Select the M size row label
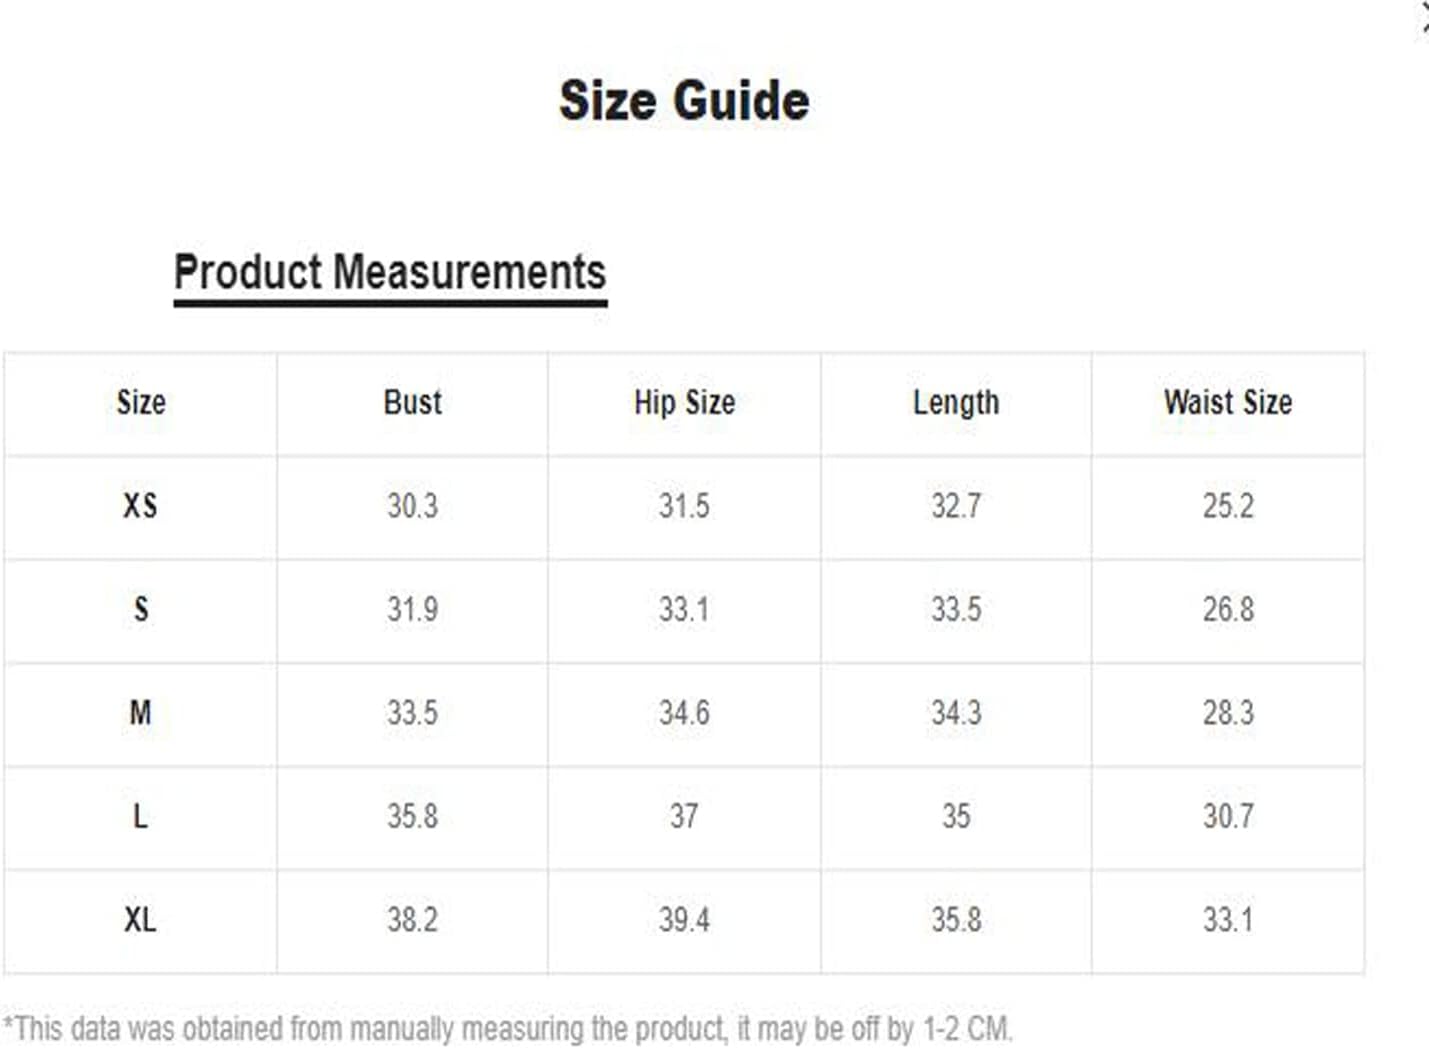 (140, 713)
